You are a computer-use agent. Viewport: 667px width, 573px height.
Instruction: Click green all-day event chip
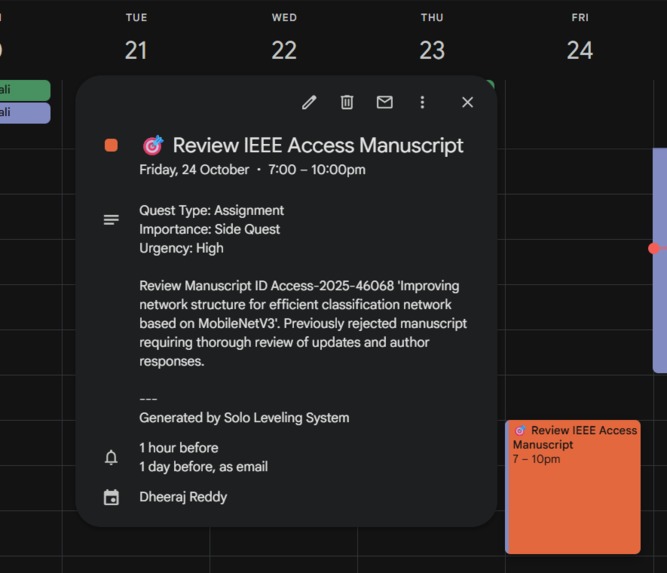[x=25, y=90]
